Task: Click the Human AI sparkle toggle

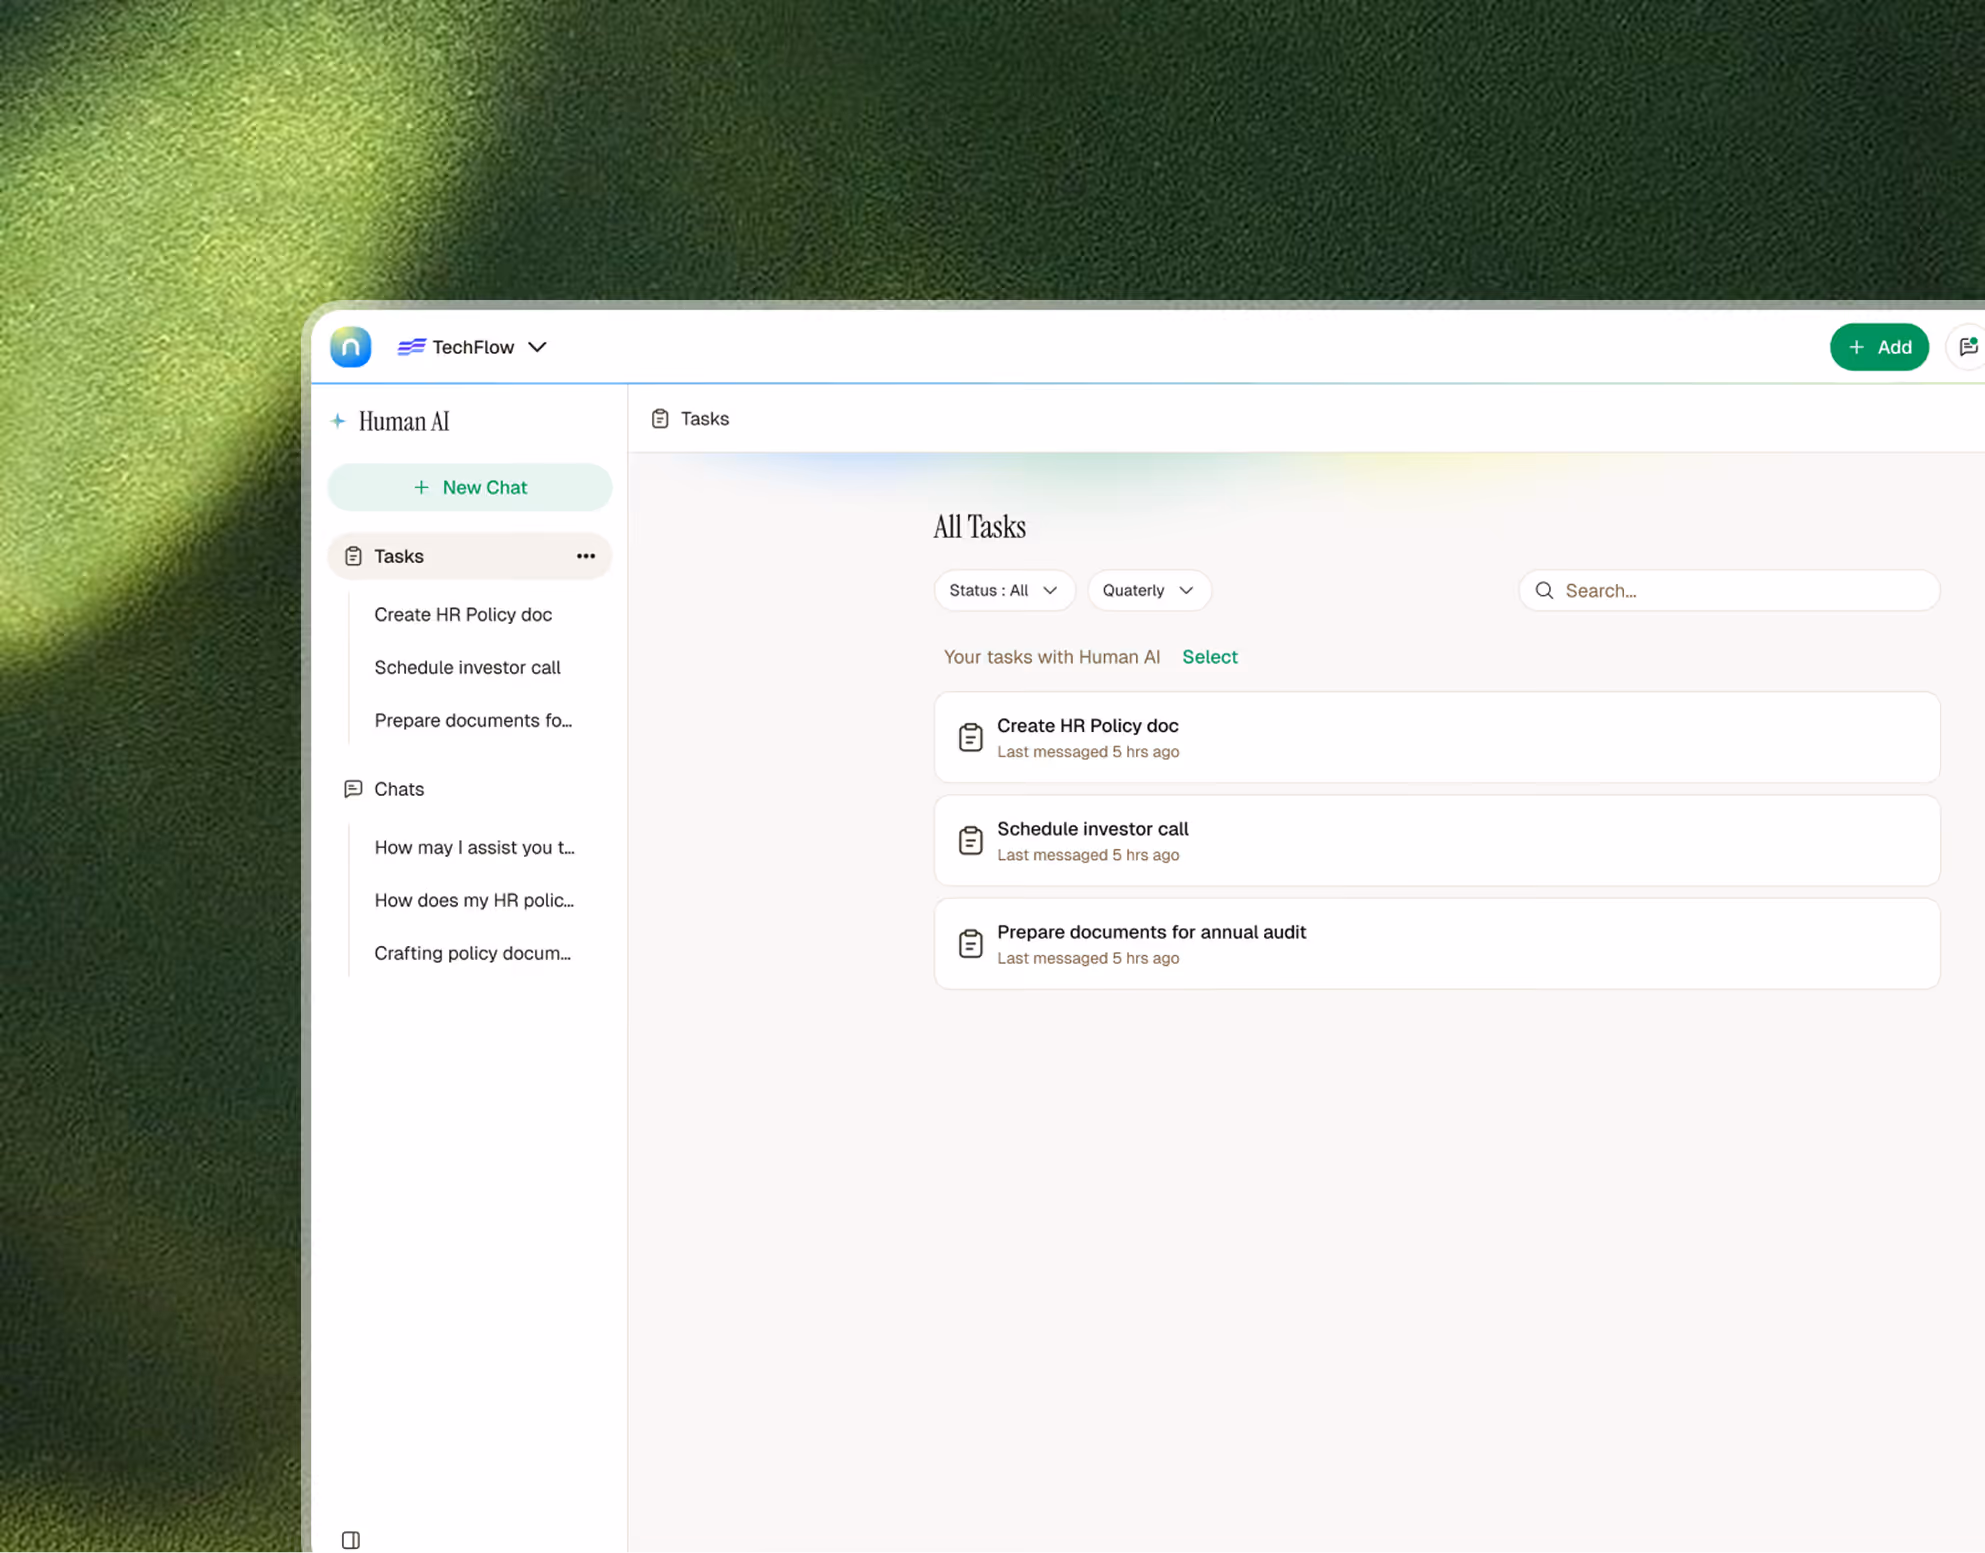Action: (338, 421)
